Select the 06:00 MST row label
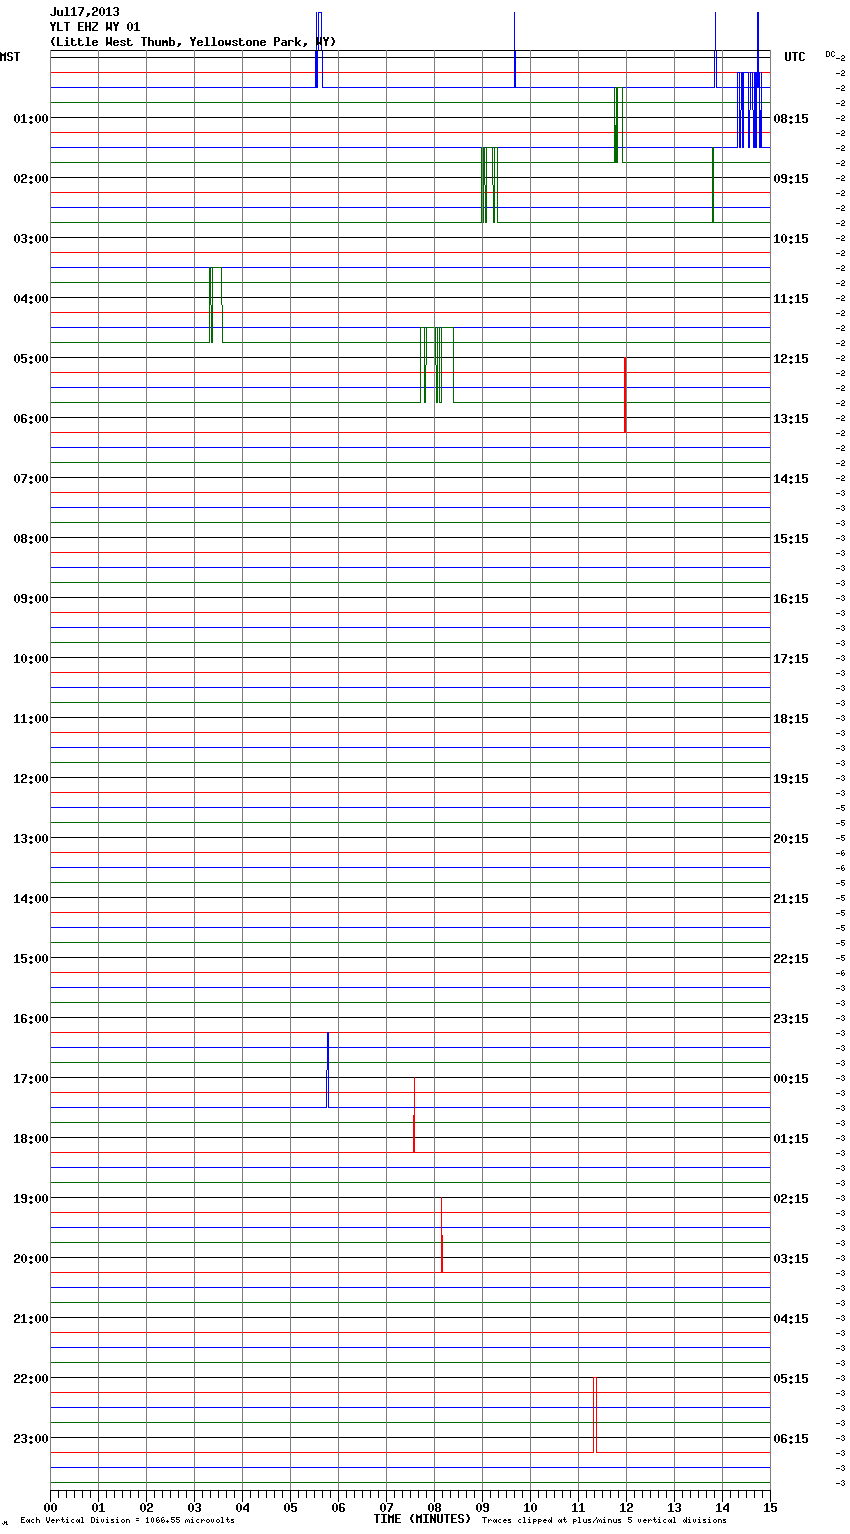This screenshot has width=850, height=1534. [x=31, y=418]
